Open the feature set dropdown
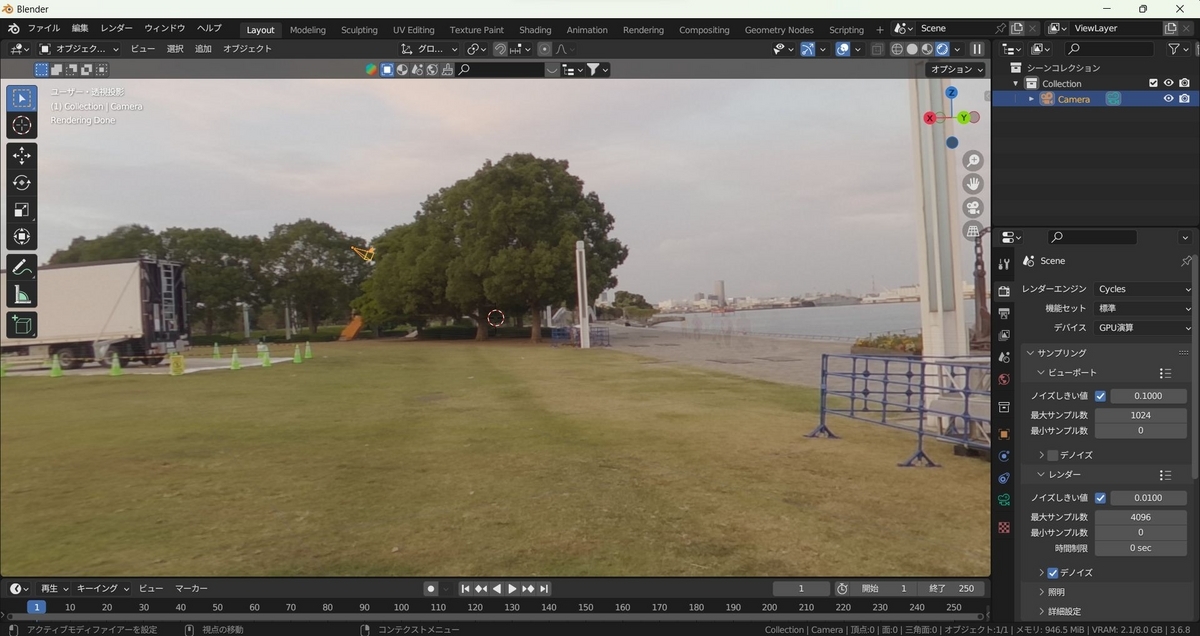This screenshot has width=1200, height=636. point(1144,308)
